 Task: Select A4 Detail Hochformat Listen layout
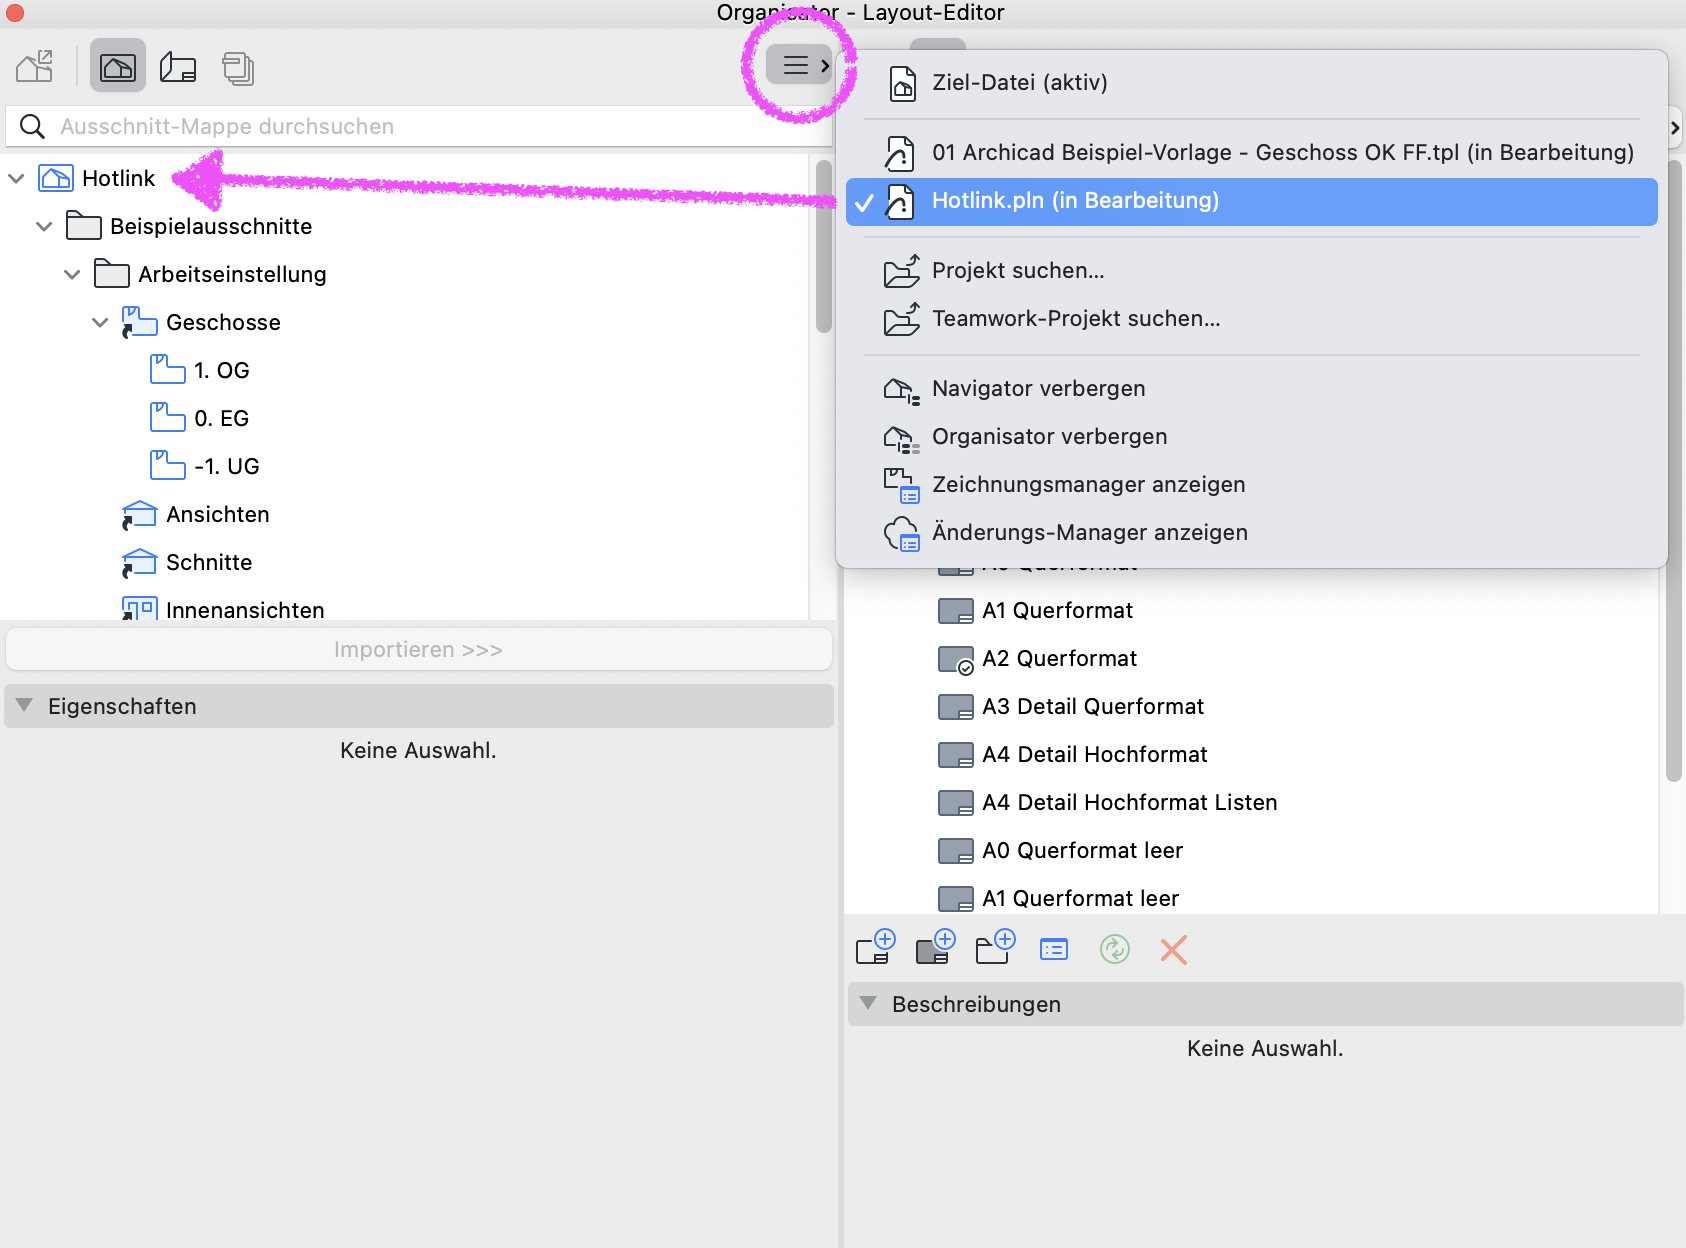tap(1108, 802)
